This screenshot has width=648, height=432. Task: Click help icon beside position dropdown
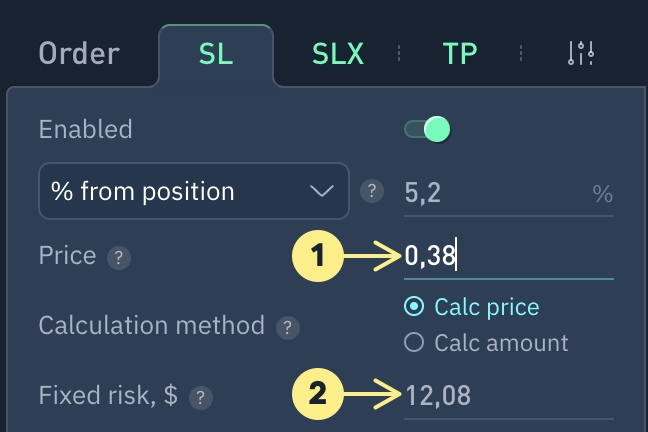(372, 191)
